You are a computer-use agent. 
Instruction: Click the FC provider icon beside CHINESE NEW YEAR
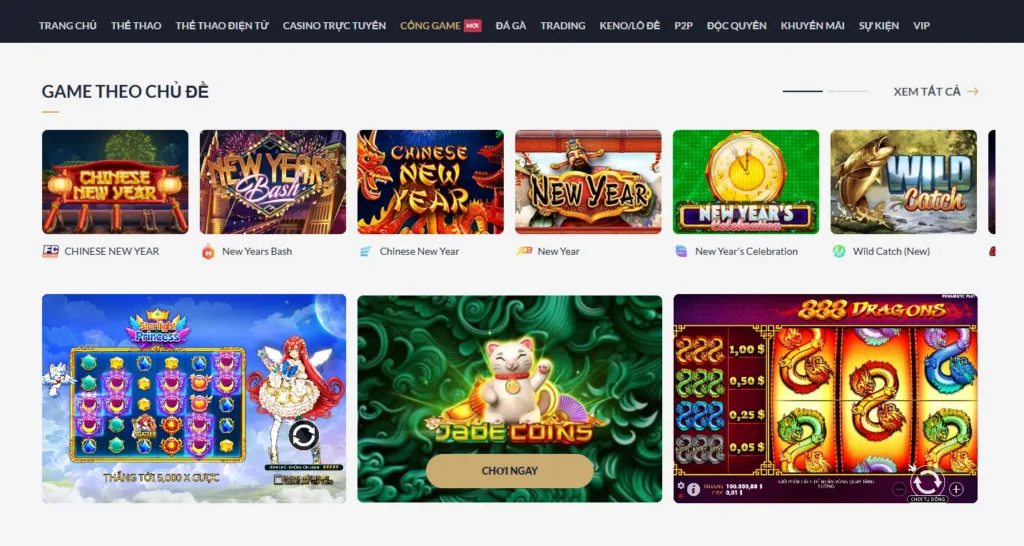pyautogui.click(x=50, y=251)
